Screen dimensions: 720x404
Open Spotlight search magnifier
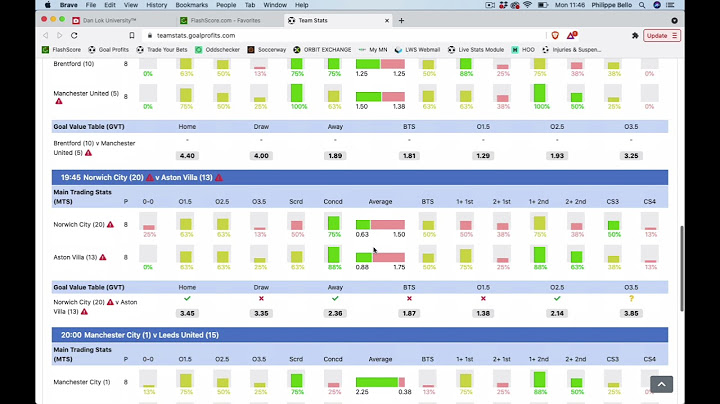point(642,5)
